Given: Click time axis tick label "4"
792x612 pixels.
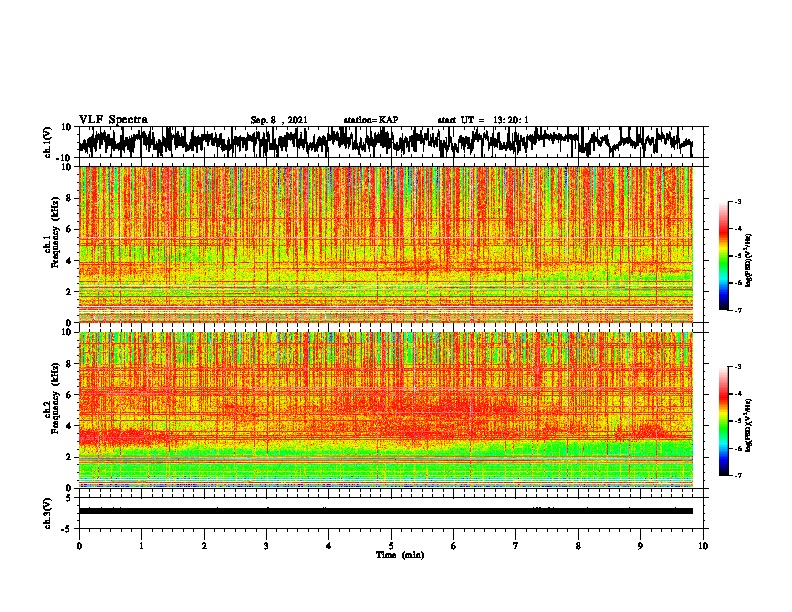Looking at the screenshot, I should (329, 546).
